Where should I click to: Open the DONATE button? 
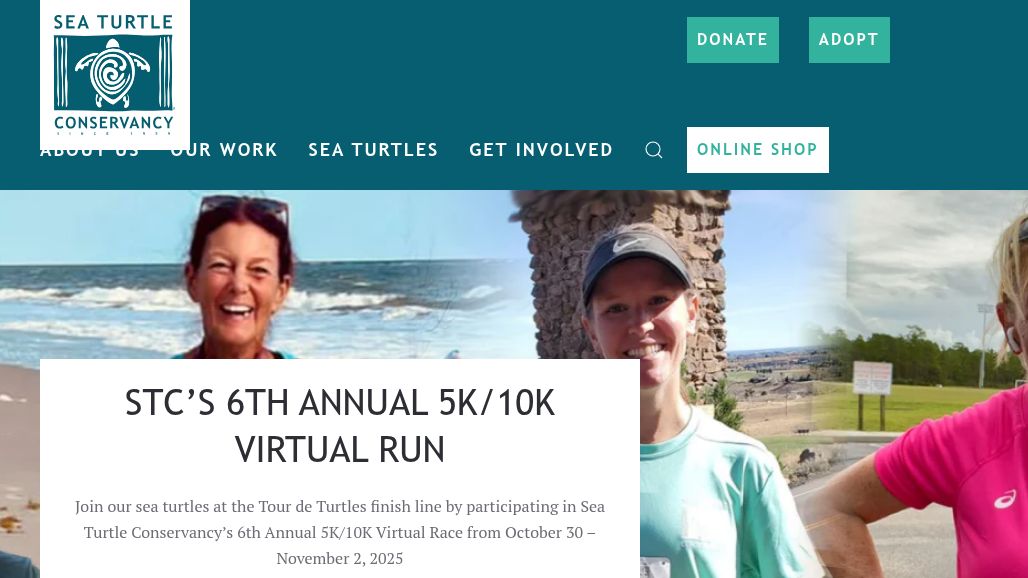[x=732, y=40]
